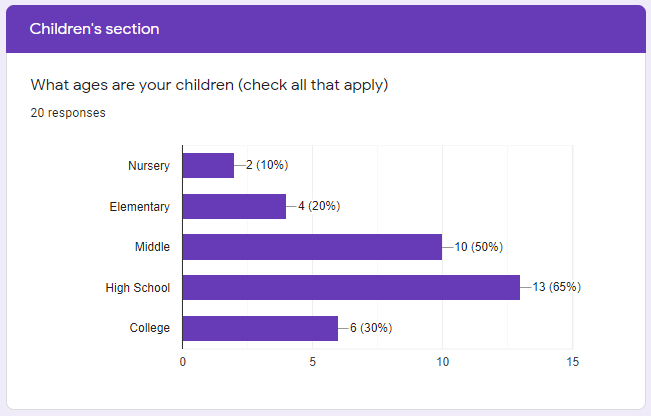Click the 6 (30%) value label
Image resolution: width=651 pixels, height=416 pixels.
(x=371, y=328)
